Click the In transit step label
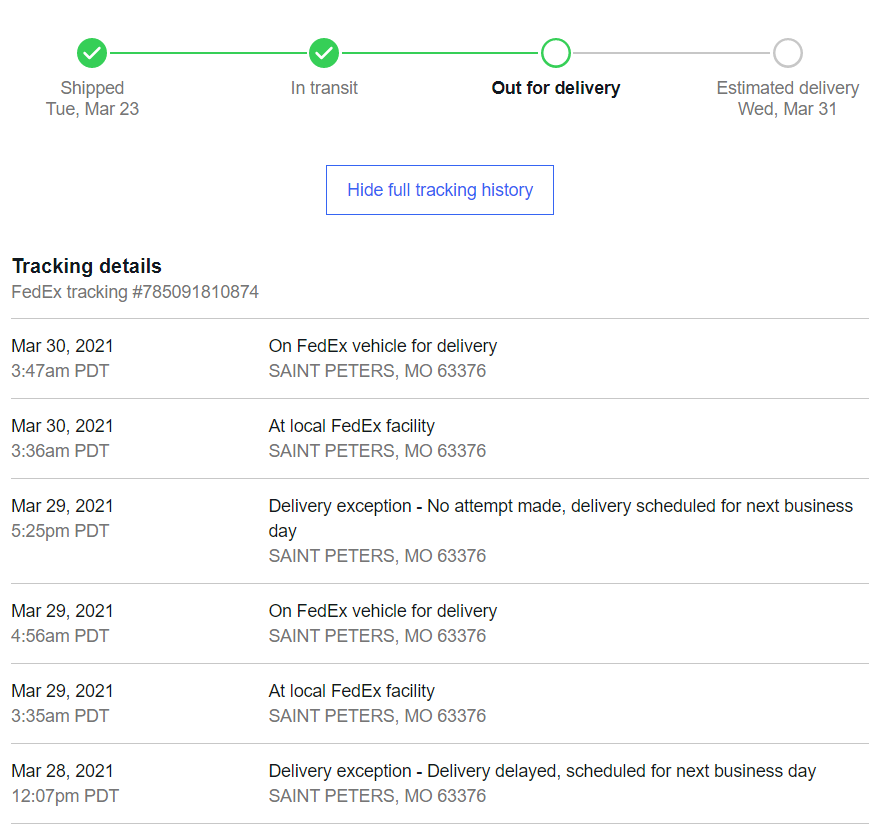This screenshot has width=882, height=826. [x=324, y=88]
